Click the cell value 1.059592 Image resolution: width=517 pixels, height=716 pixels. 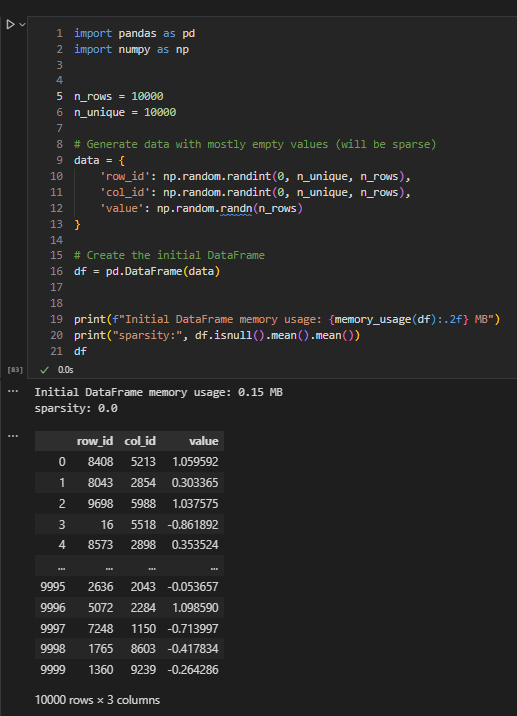pos(195,462)
